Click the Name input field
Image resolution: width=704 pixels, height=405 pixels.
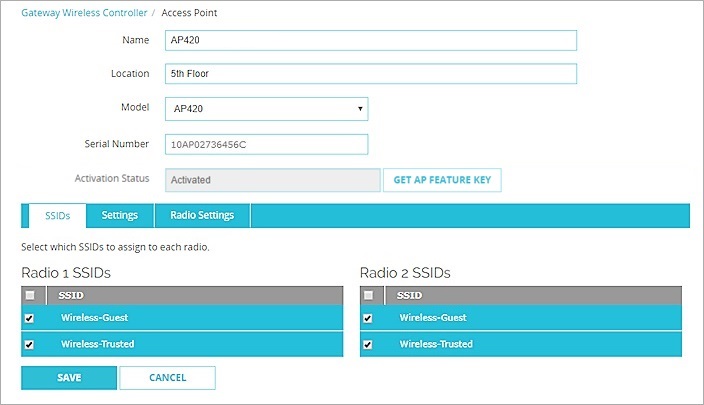tap(370, 40)
